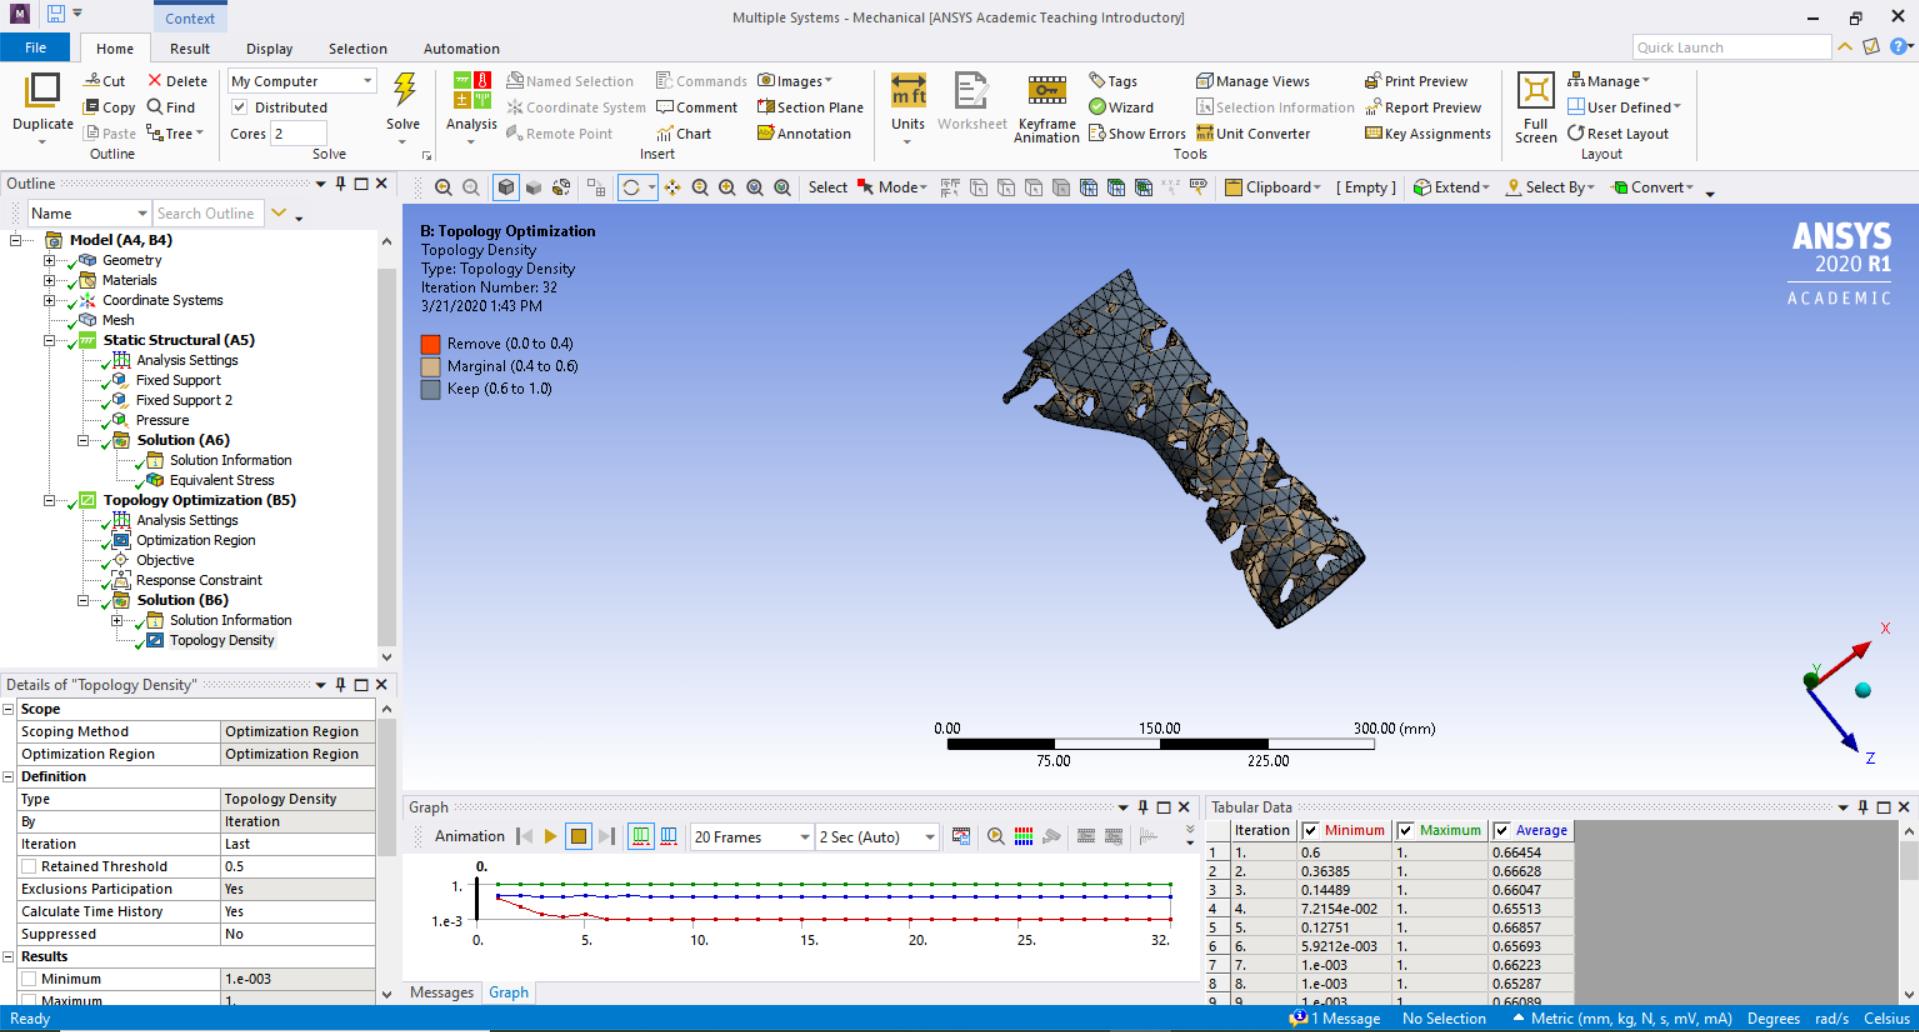
Task: Click the Units ruler icon
Action: coord(908,90)
